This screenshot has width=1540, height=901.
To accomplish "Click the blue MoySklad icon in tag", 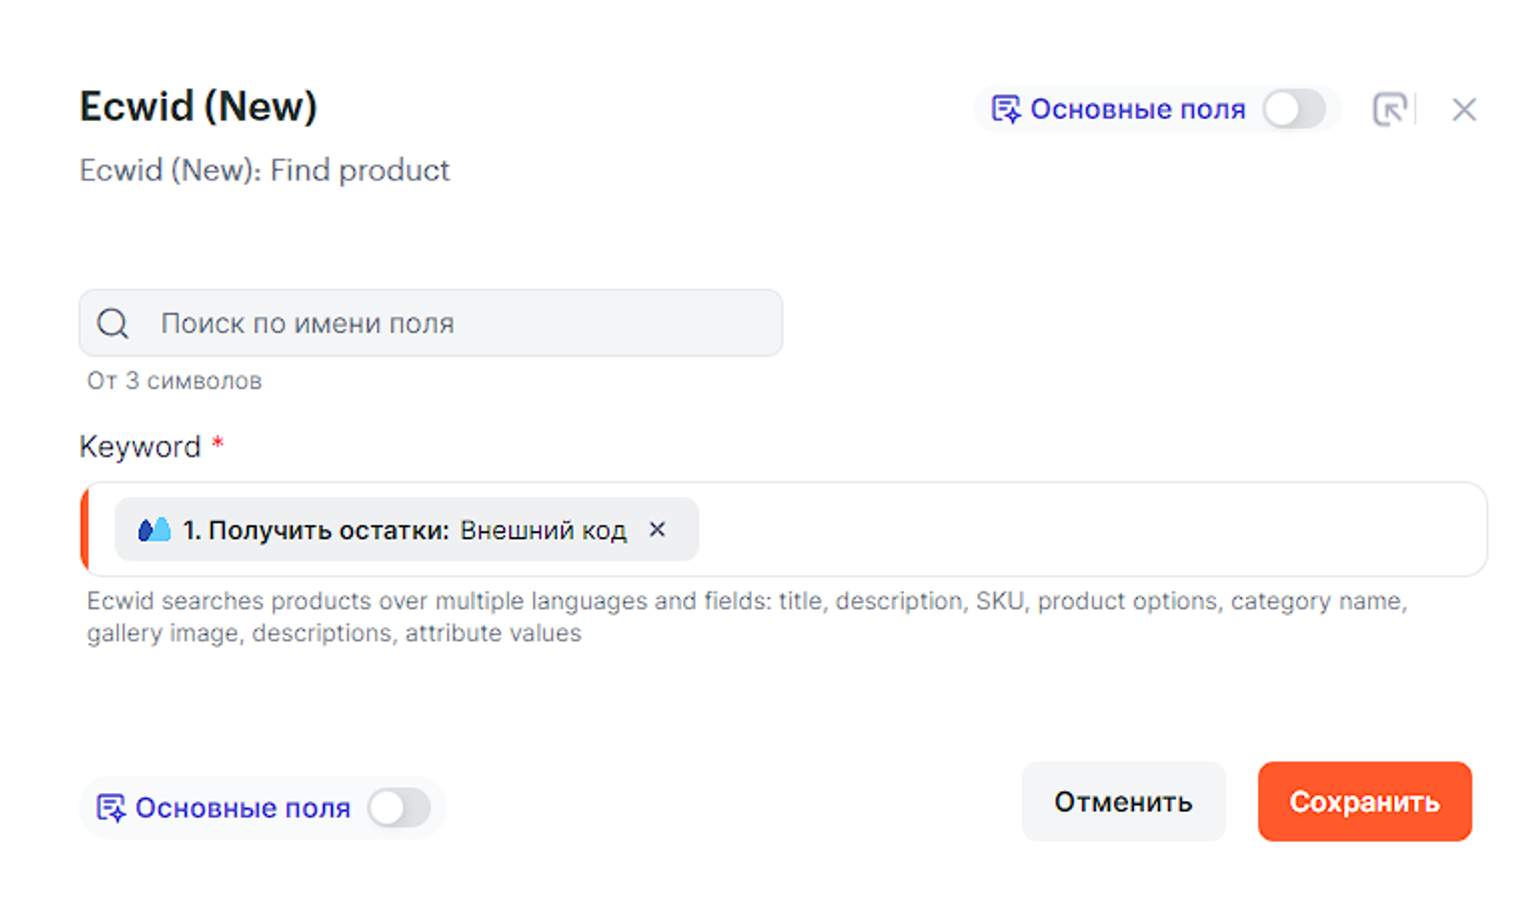I will pos(154,529).
